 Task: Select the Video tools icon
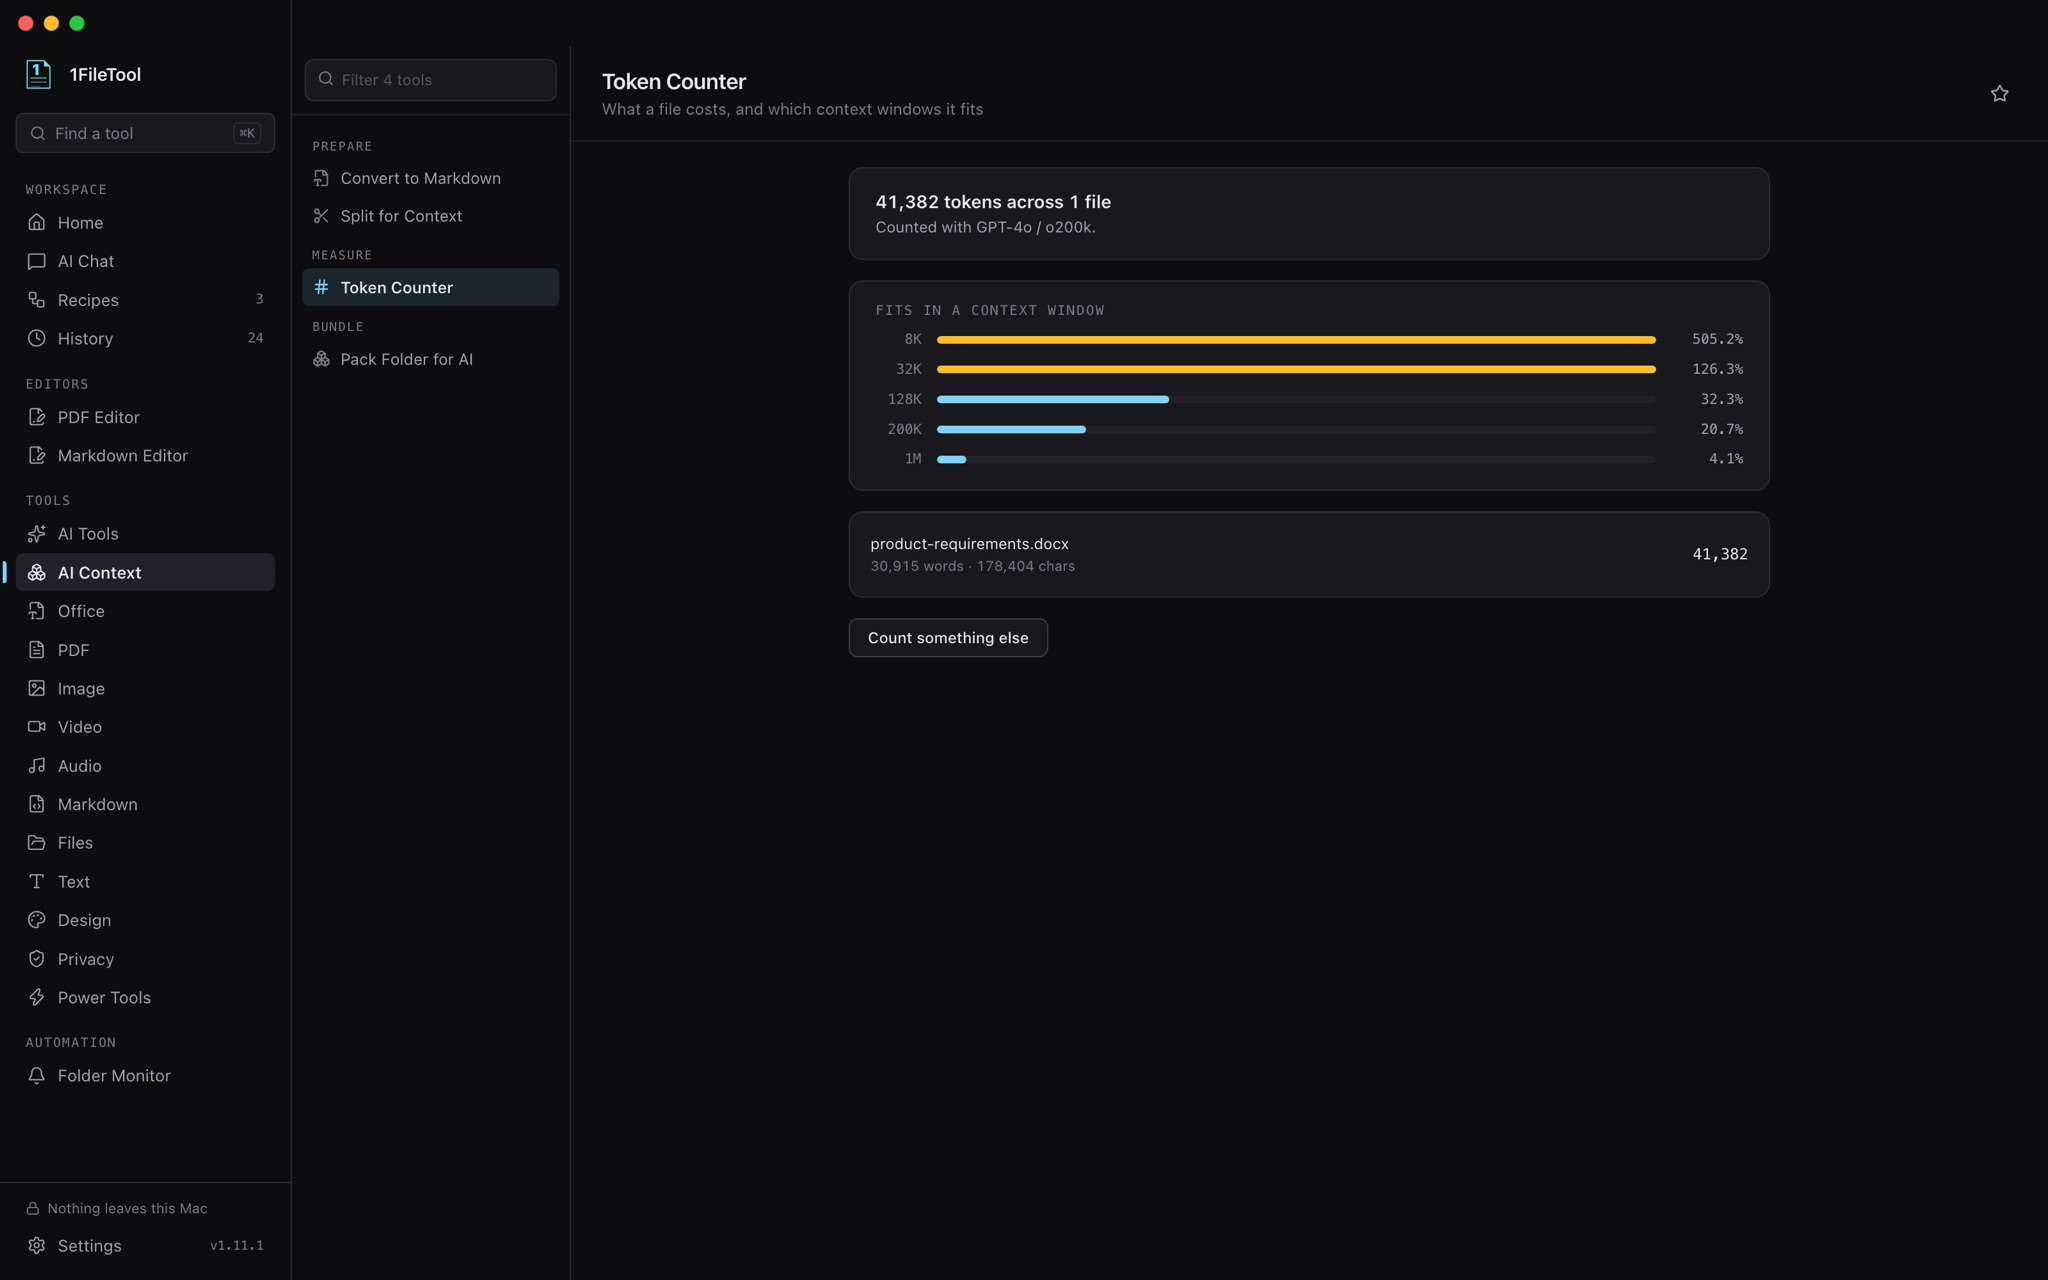[x=37, y=727]
